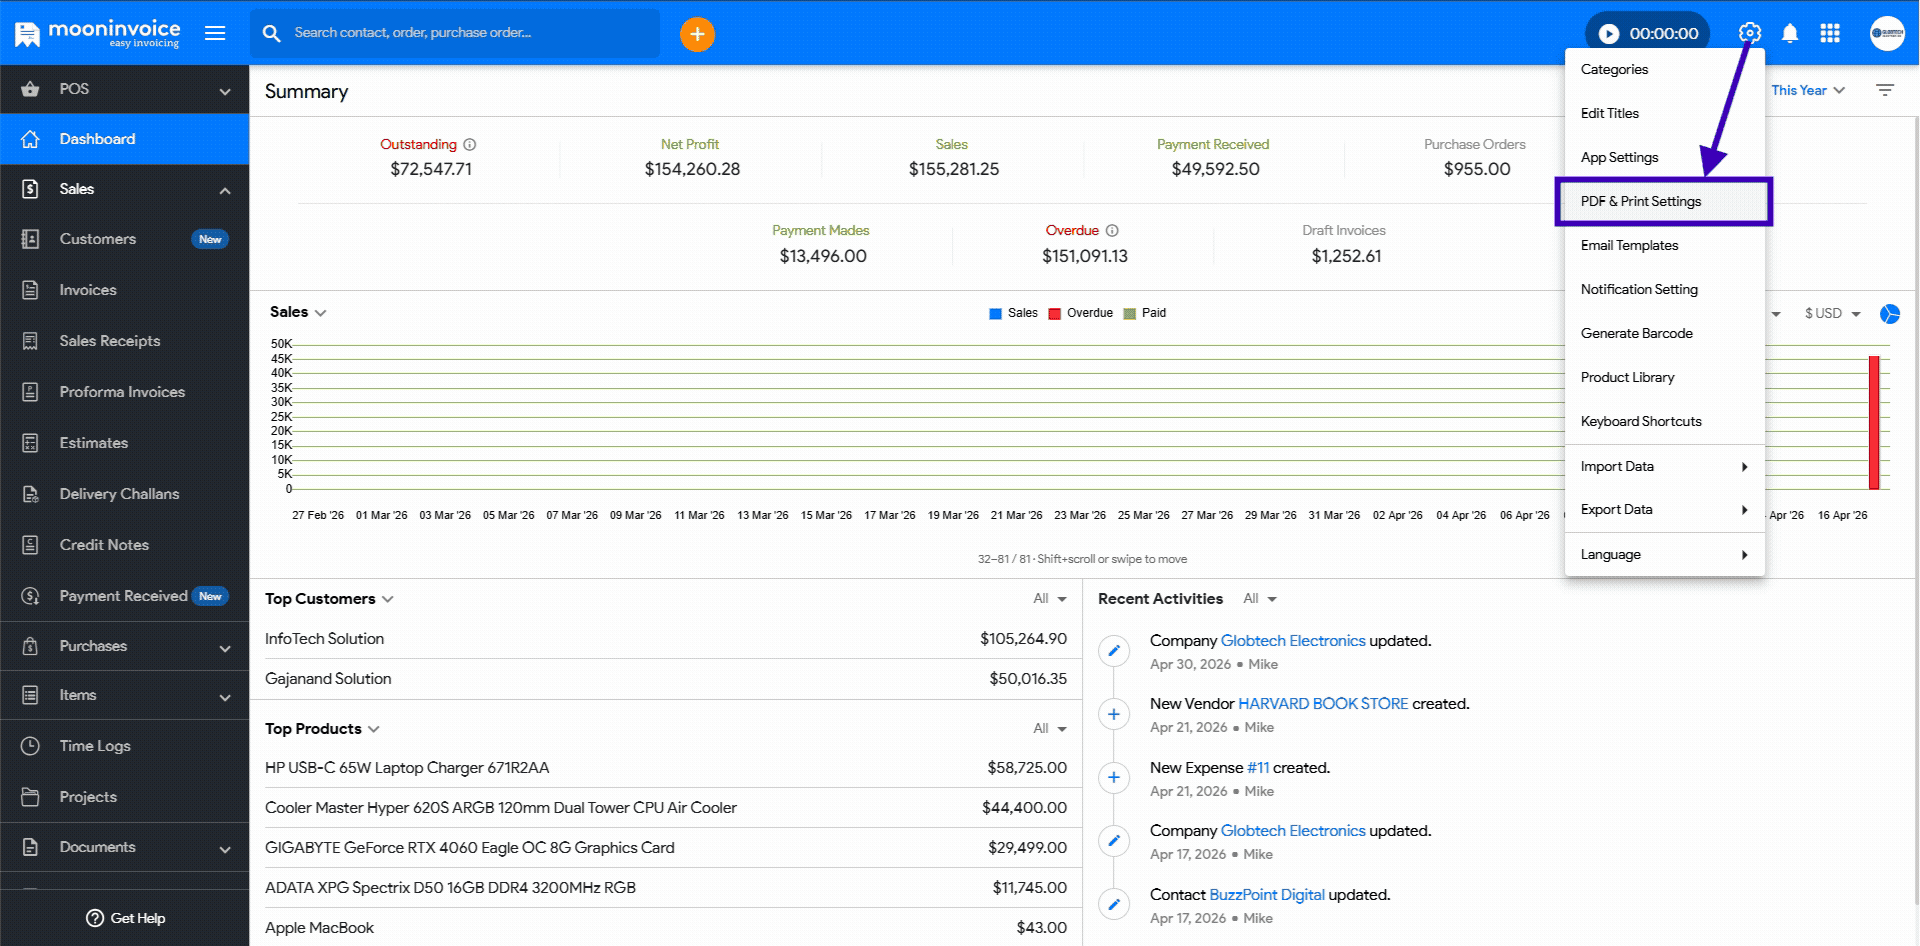
Task: Click the search contact, order field
Action: pyautogui.click(x=455, y=33)
